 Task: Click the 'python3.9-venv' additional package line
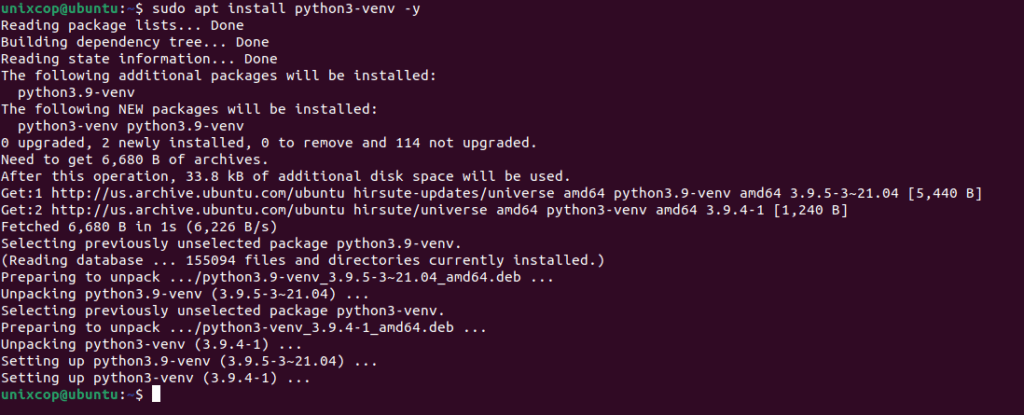[x=76, y=93]
